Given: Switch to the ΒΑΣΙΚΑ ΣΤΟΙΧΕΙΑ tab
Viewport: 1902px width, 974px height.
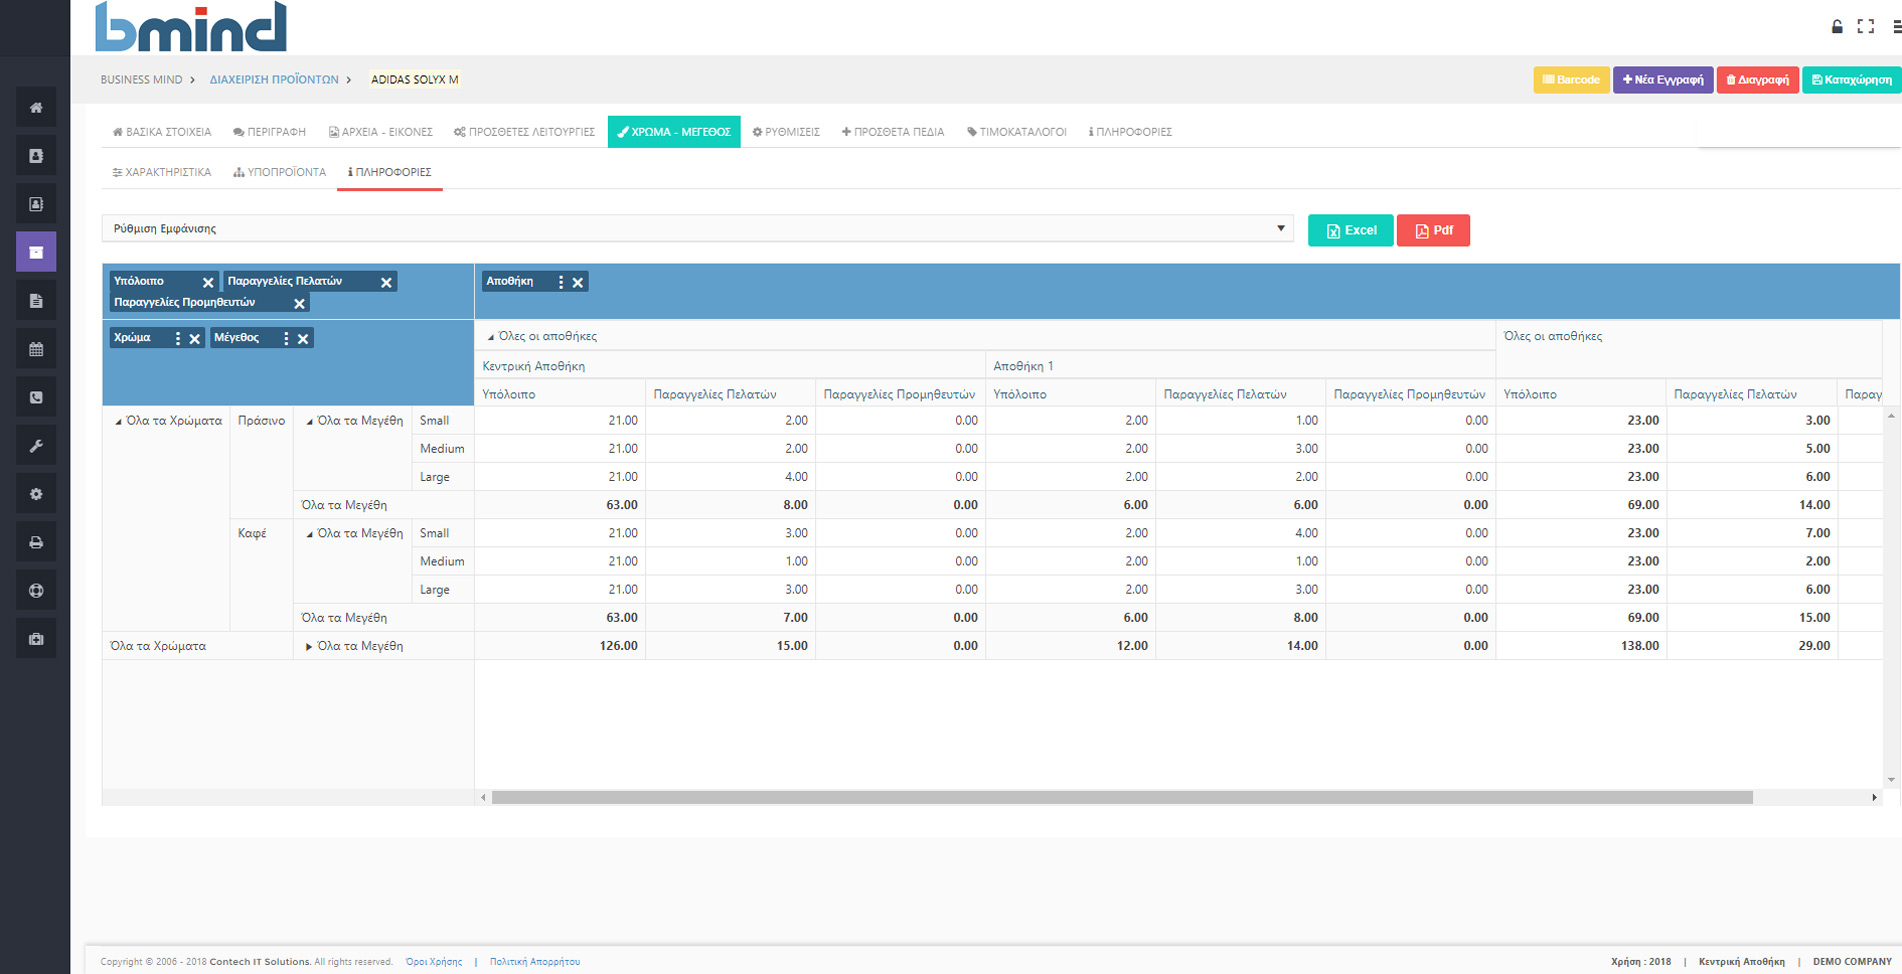Looking at the screenshot, I should 162,132.
